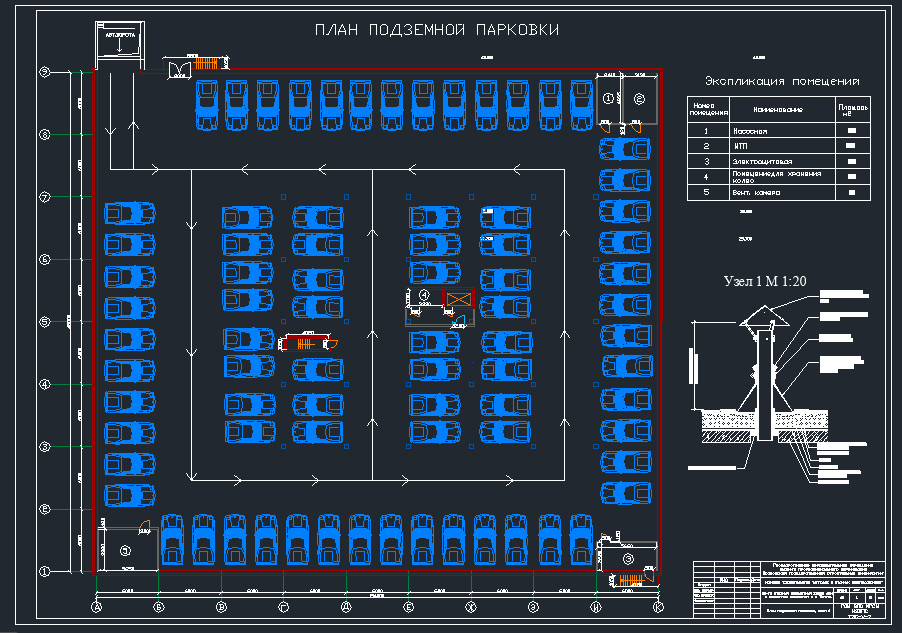902x633 pixels.
Task: Click the 'ПЛАН ПОДЗЕМНОЙ ПАРКОВКИ' drawing title
Action: point(437,31)
